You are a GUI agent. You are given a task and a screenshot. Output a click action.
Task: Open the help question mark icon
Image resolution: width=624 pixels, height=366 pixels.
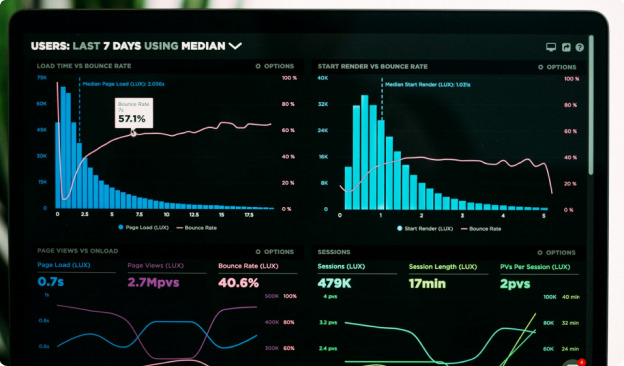(x=580, y=47)
